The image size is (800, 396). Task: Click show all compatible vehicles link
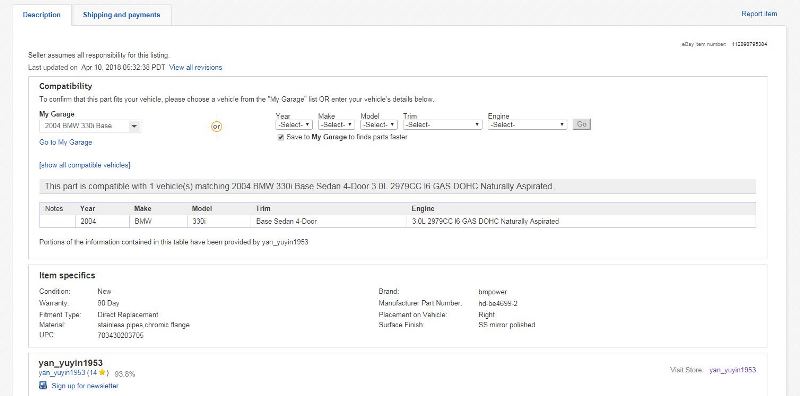85,165
